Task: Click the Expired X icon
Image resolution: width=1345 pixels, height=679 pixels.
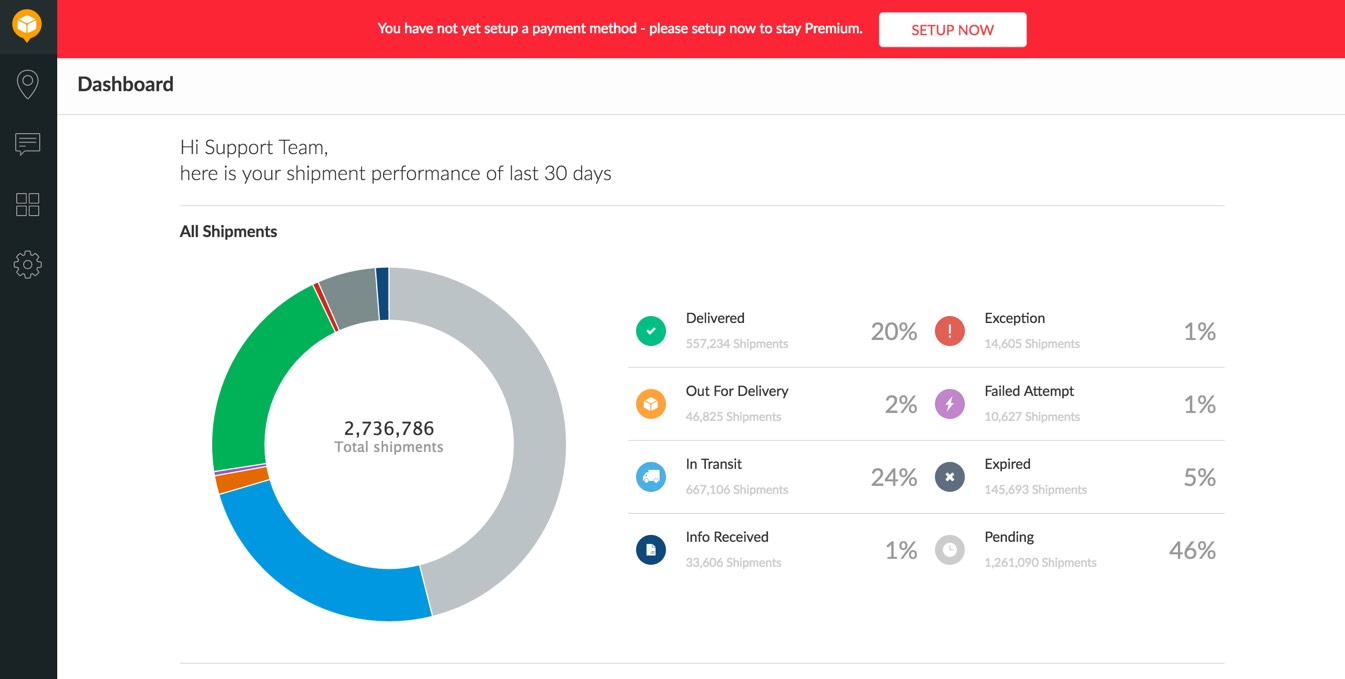Action: [x=949, y=477]
